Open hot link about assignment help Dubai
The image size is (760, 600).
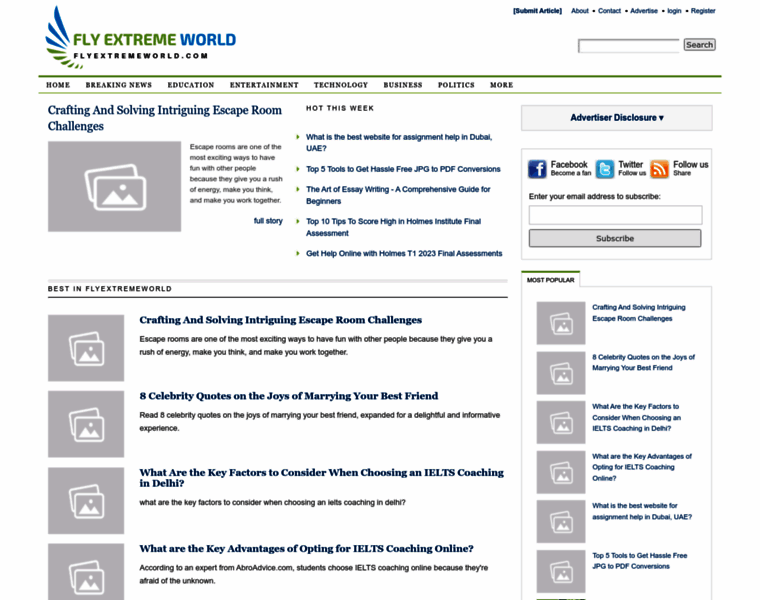(399, 142)
